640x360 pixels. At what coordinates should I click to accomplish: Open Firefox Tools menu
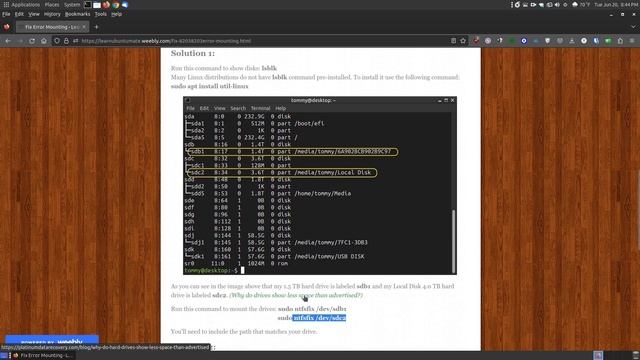click(101, 14)
